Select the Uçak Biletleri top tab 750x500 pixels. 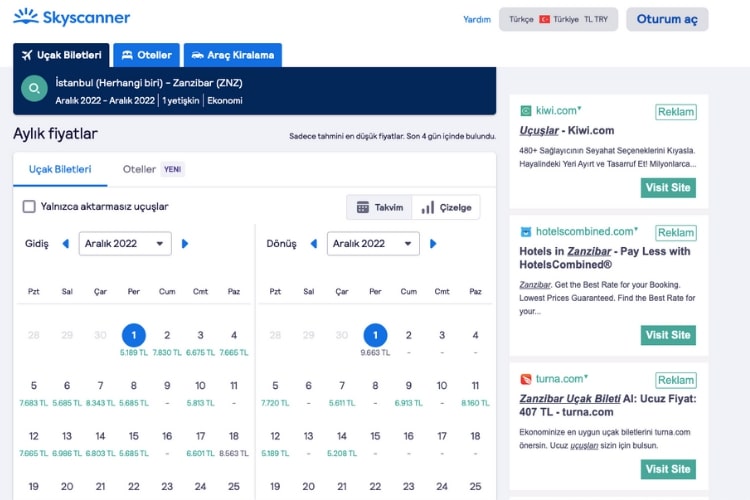(x=61, y=55)
